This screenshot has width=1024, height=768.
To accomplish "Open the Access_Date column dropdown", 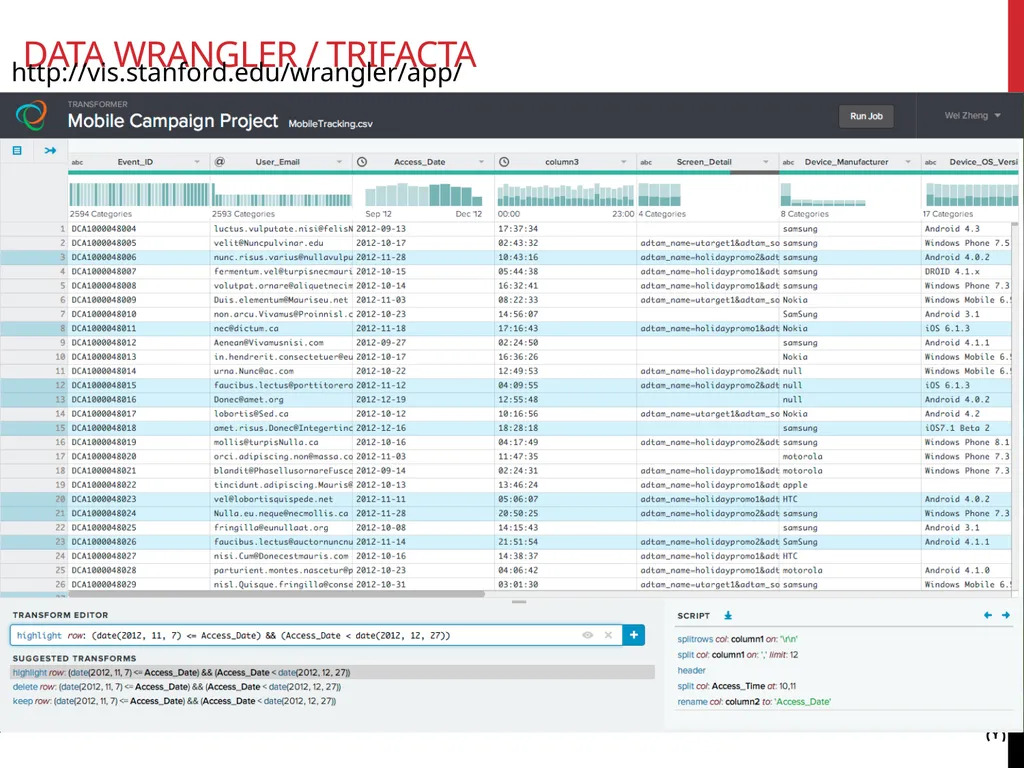I will [x=481, y=162].
